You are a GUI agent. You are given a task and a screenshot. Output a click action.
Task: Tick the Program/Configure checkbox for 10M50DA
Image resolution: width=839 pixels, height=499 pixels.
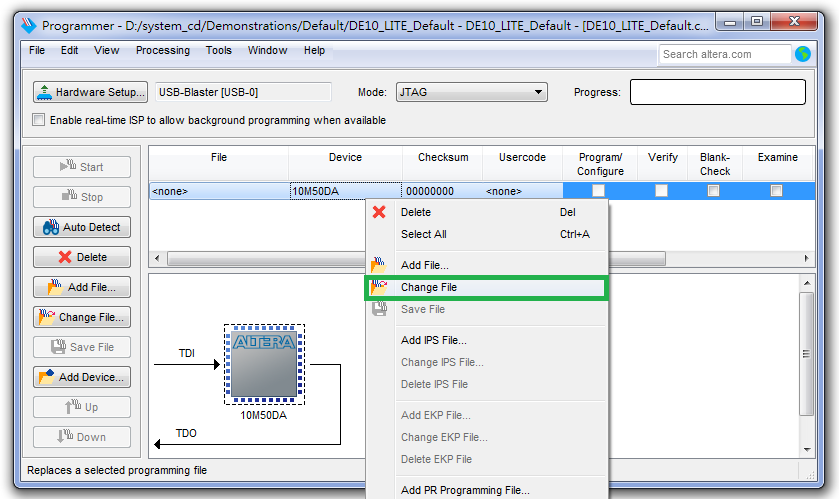click(x=598, y=191)
